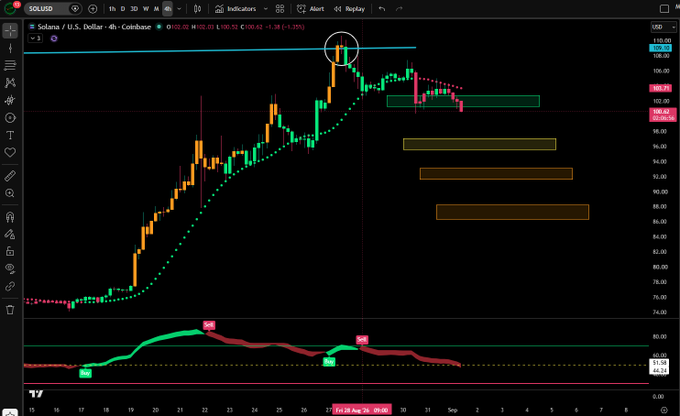
Task: Toggle magnet mode for drawings
Action: [x=10, y=216]
